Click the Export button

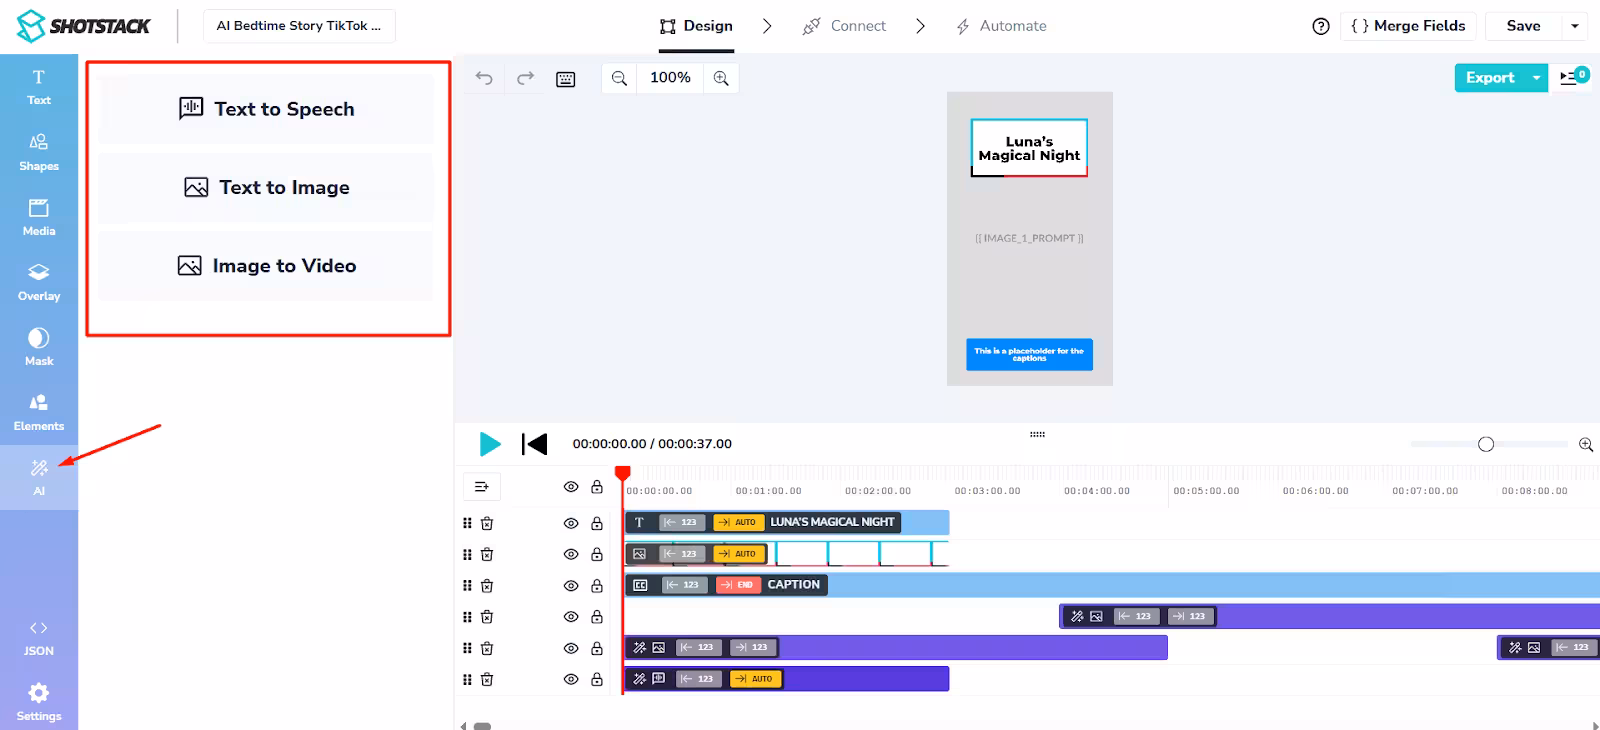tap(1490, 78)
